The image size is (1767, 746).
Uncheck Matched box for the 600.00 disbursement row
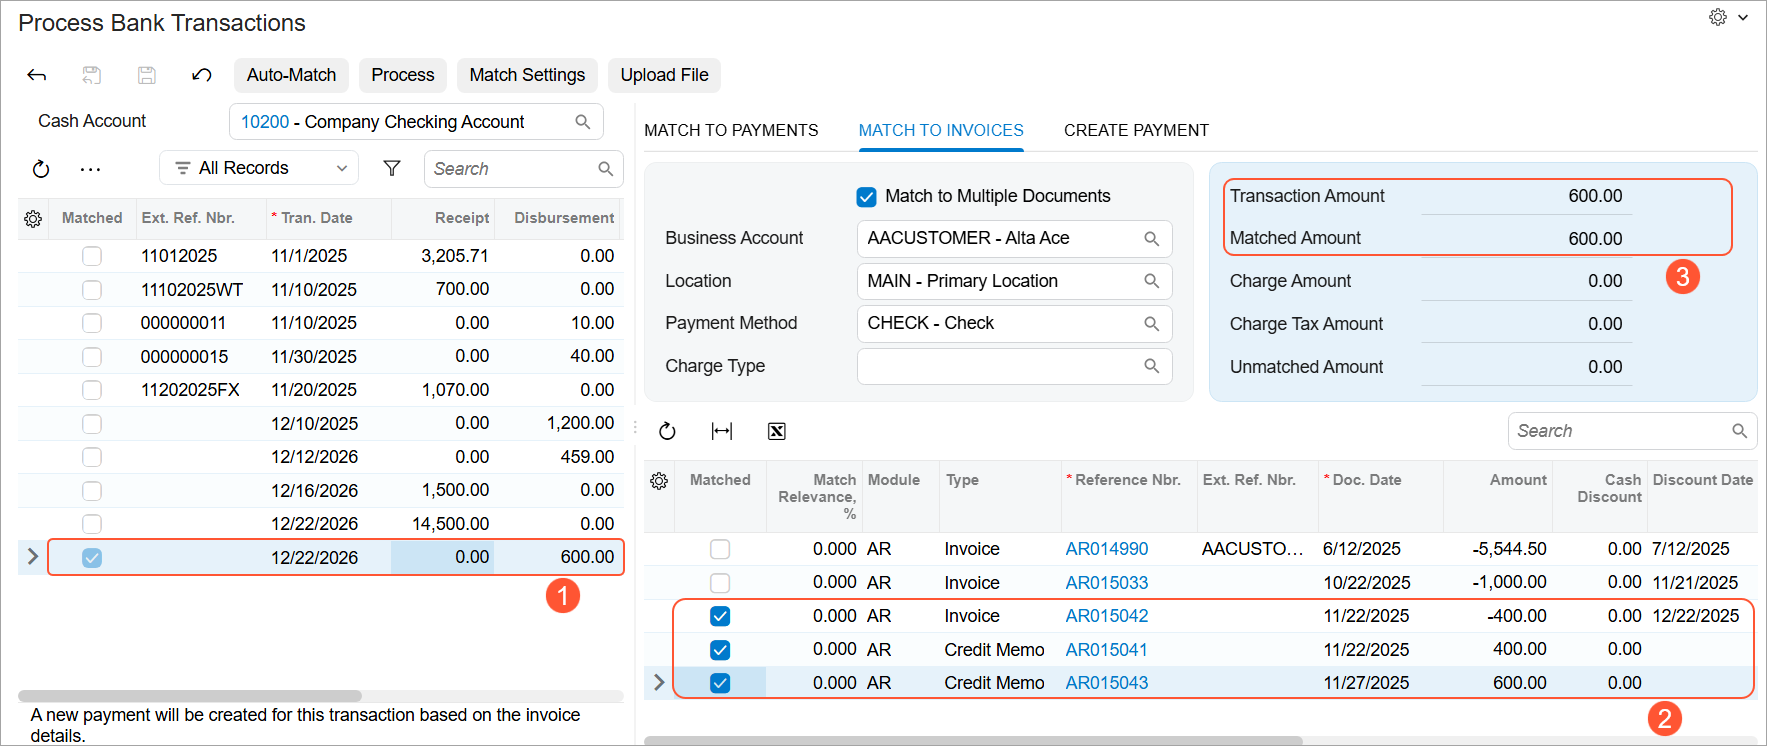tap(92, 558)
